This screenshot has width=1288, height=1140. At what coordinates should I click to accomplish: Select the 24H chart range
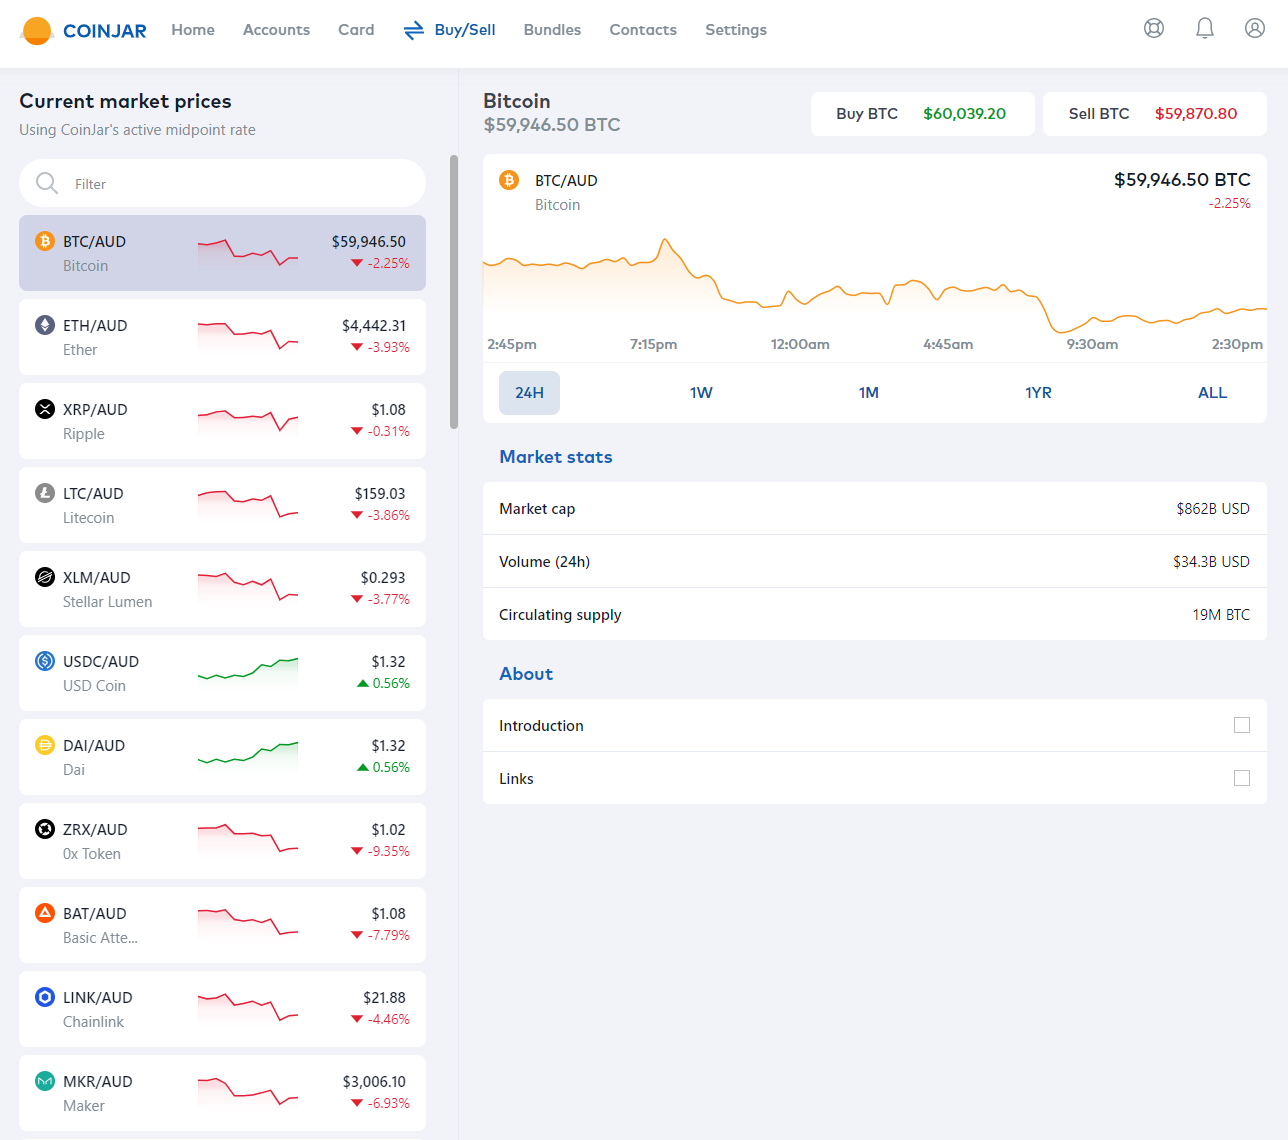pos(529,393)
